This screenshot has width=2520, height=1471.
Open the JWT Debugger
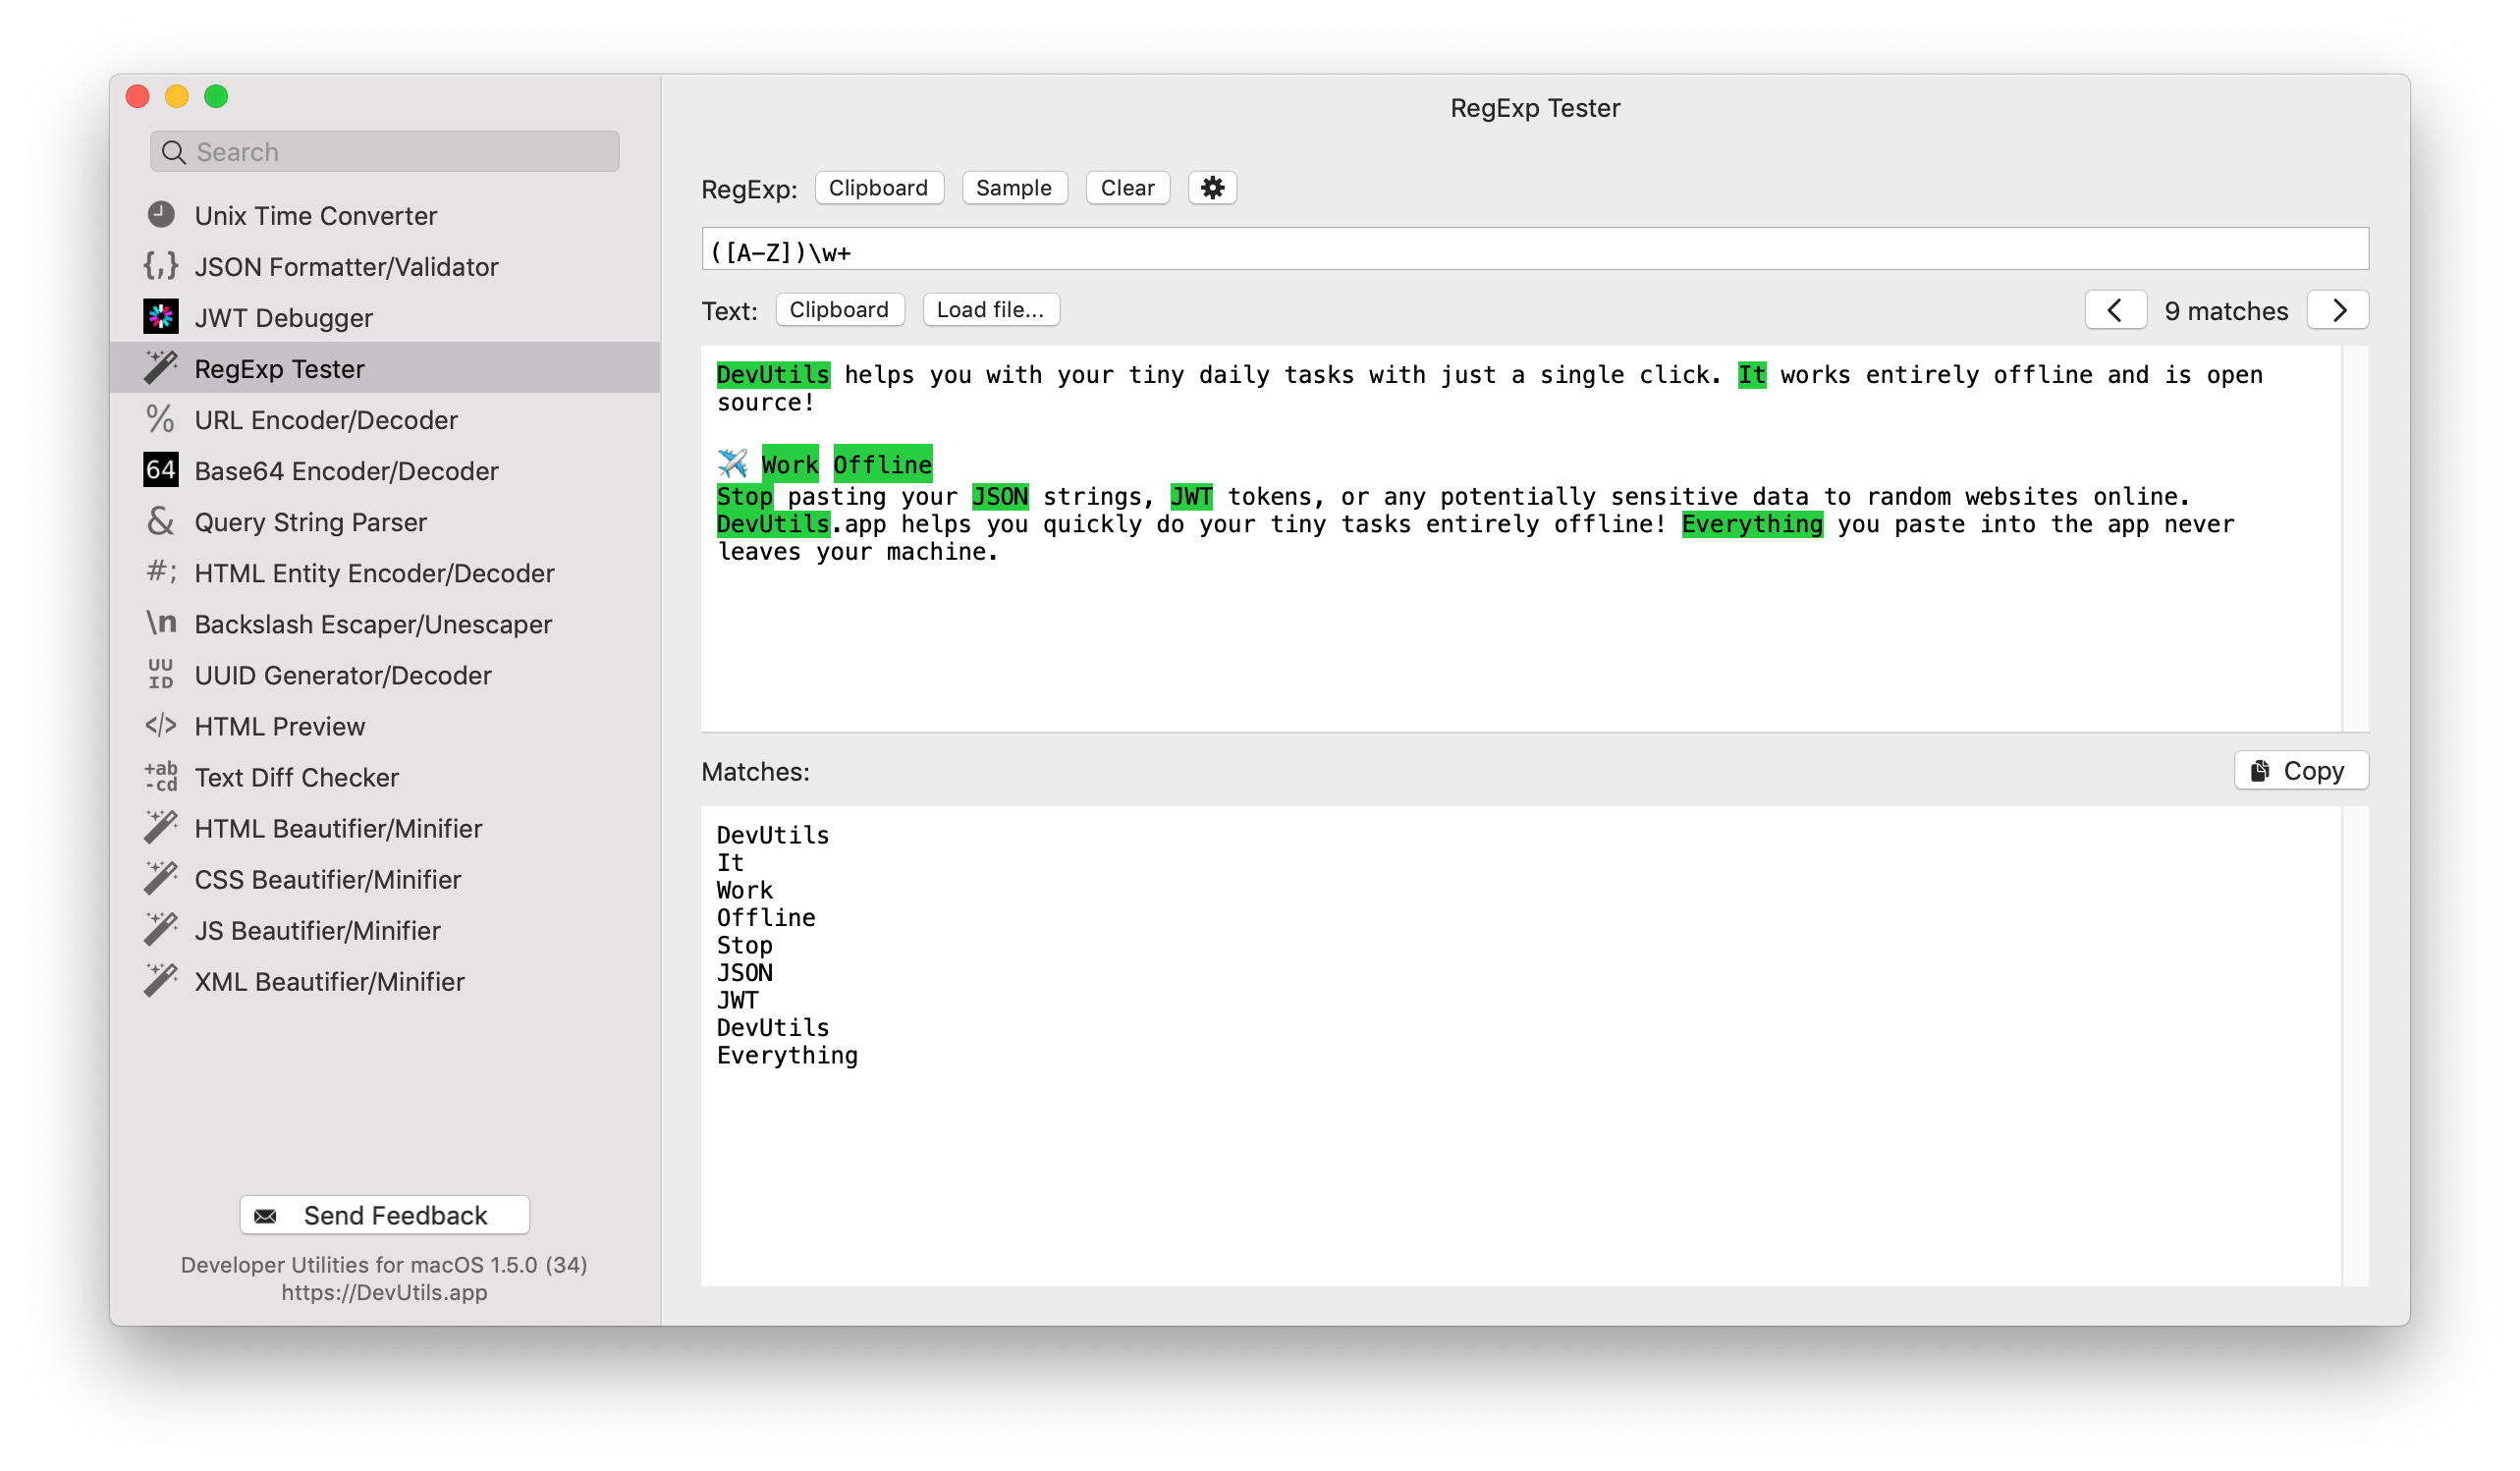pos(284,317)
